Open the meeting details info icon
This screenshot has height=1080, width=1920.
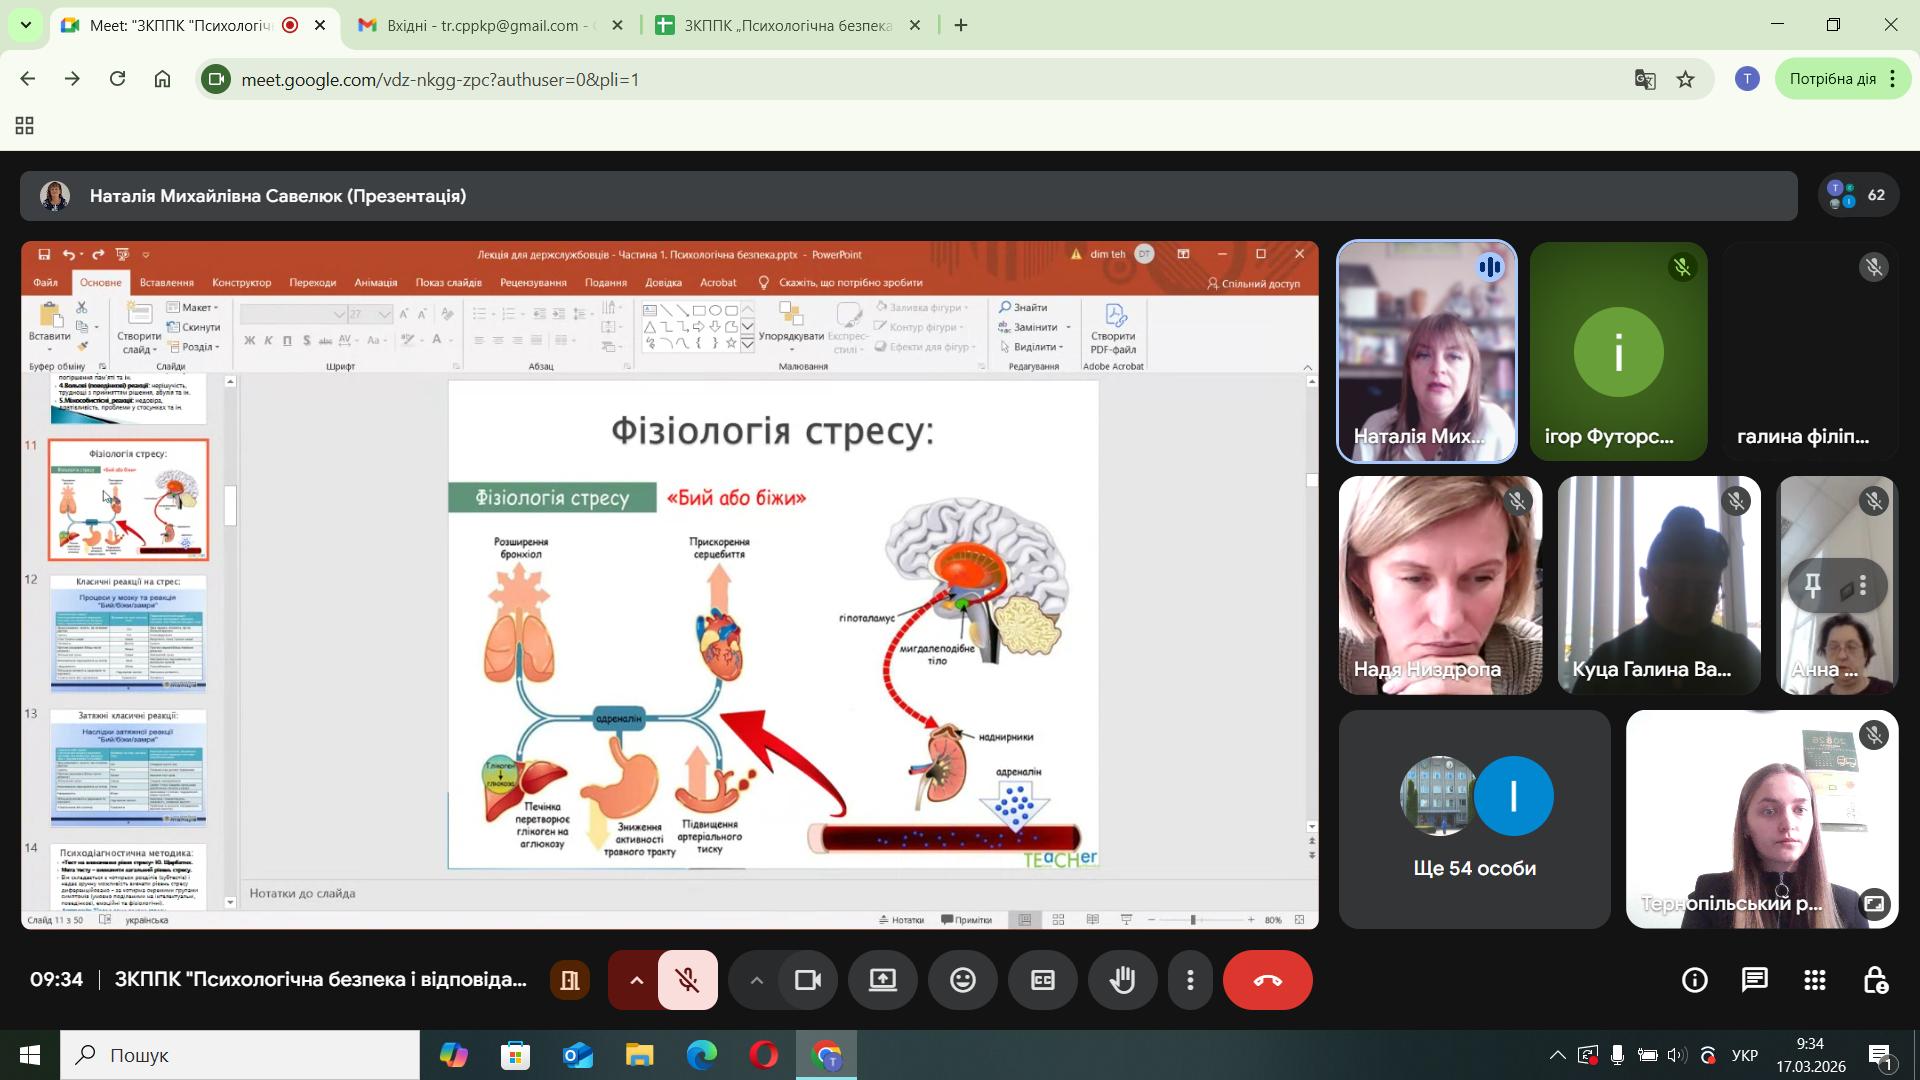[1694, 980]
